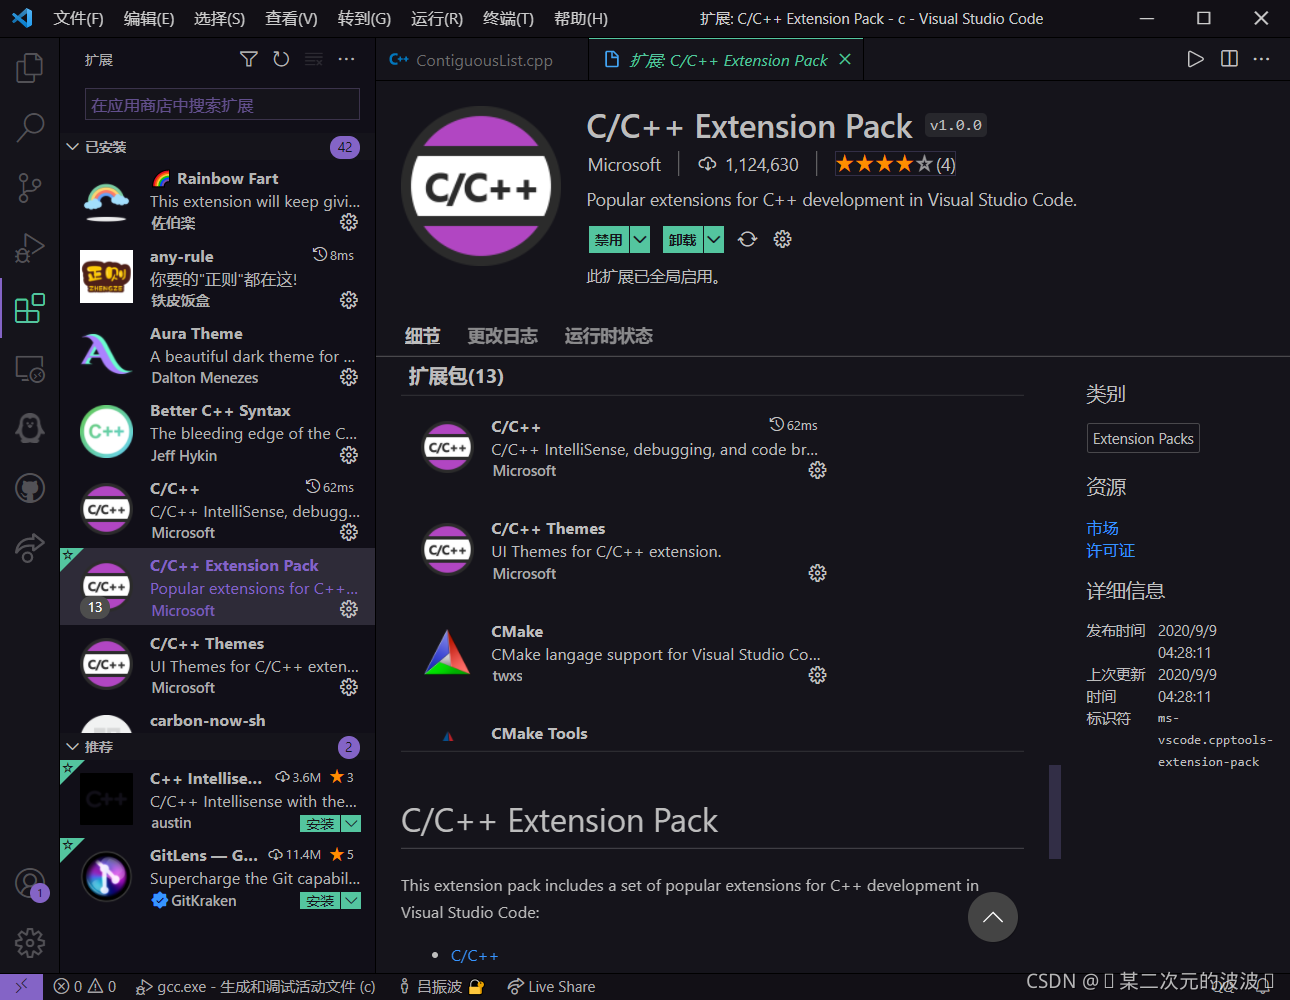
Task: Switch to the 更改日志 changelog tab
Action: pyautogui.click(x=502, y=336)
